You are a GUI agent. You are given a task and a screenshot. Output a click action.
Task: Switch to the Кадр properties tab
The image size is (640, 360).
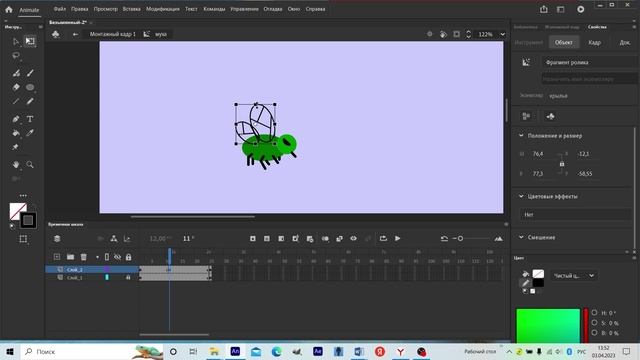tap(594, 42)
